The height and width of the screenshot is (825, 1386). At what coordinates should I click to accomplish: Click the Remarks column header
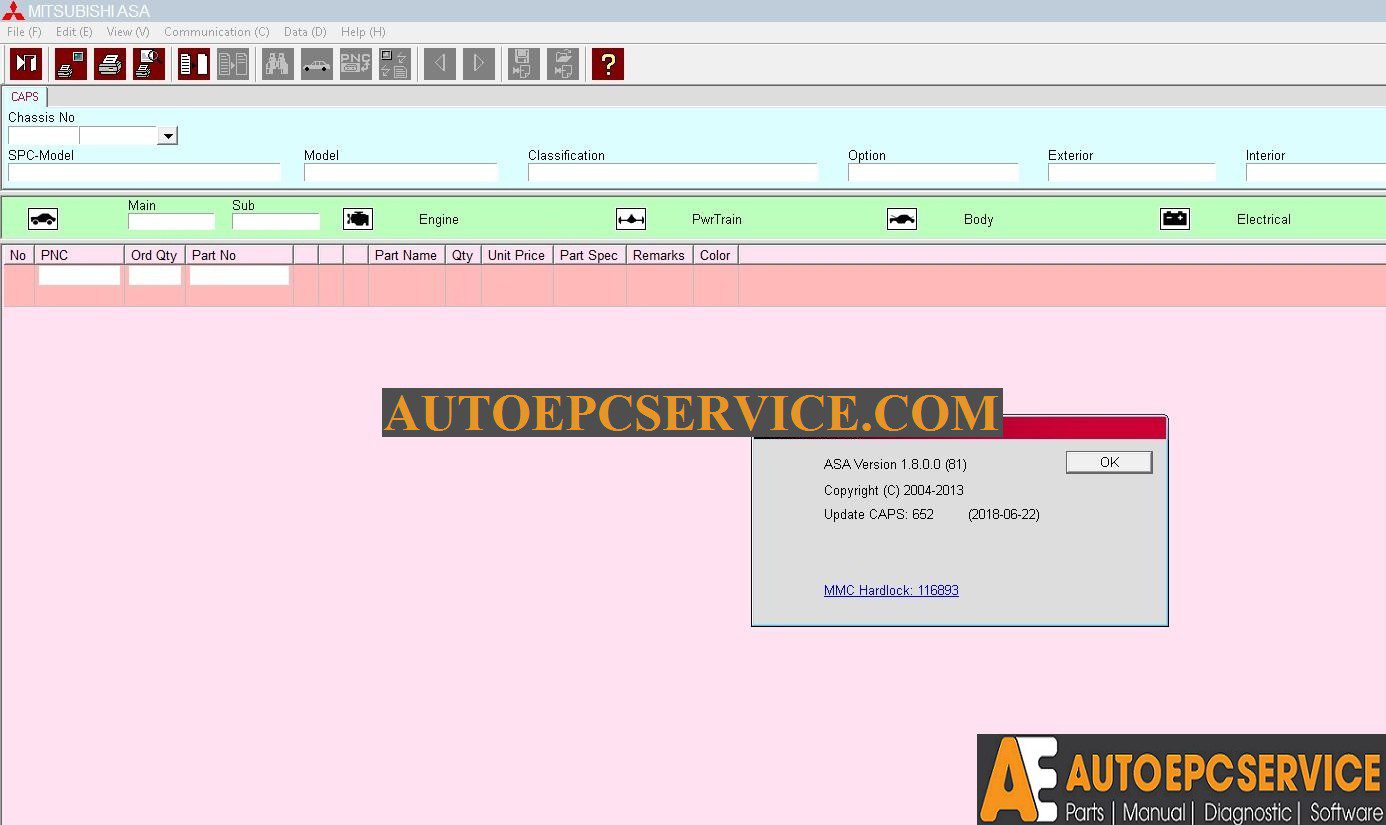[660, 255]
